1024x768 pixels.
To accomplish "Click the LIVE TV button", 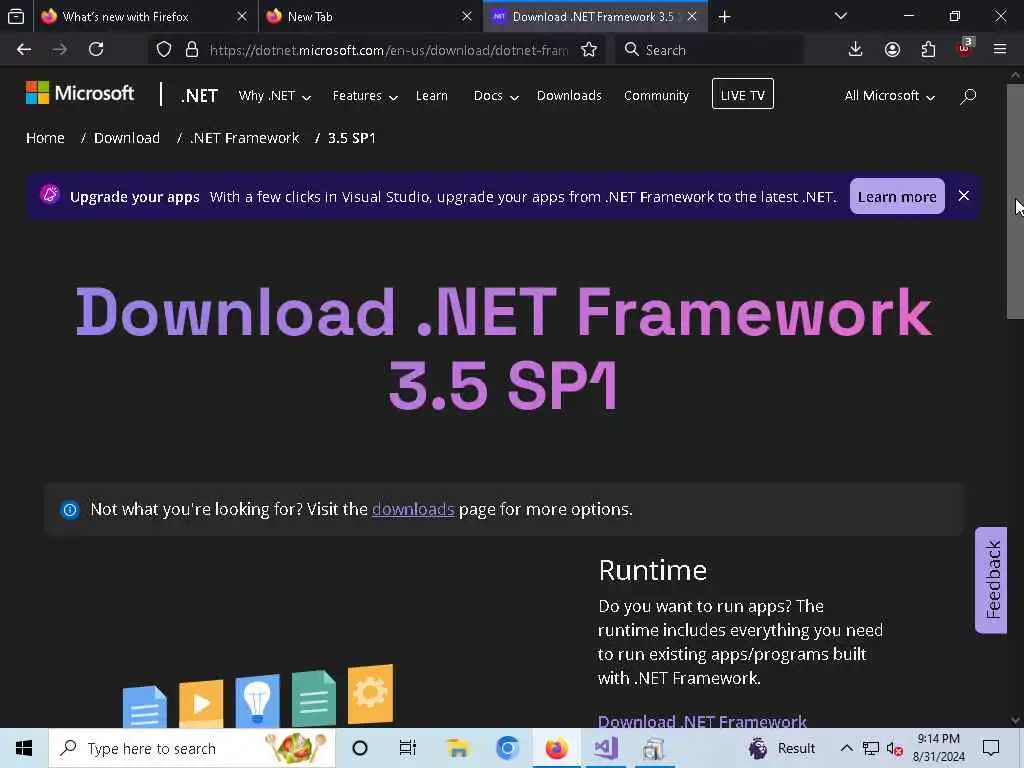I will pos(743,94).
